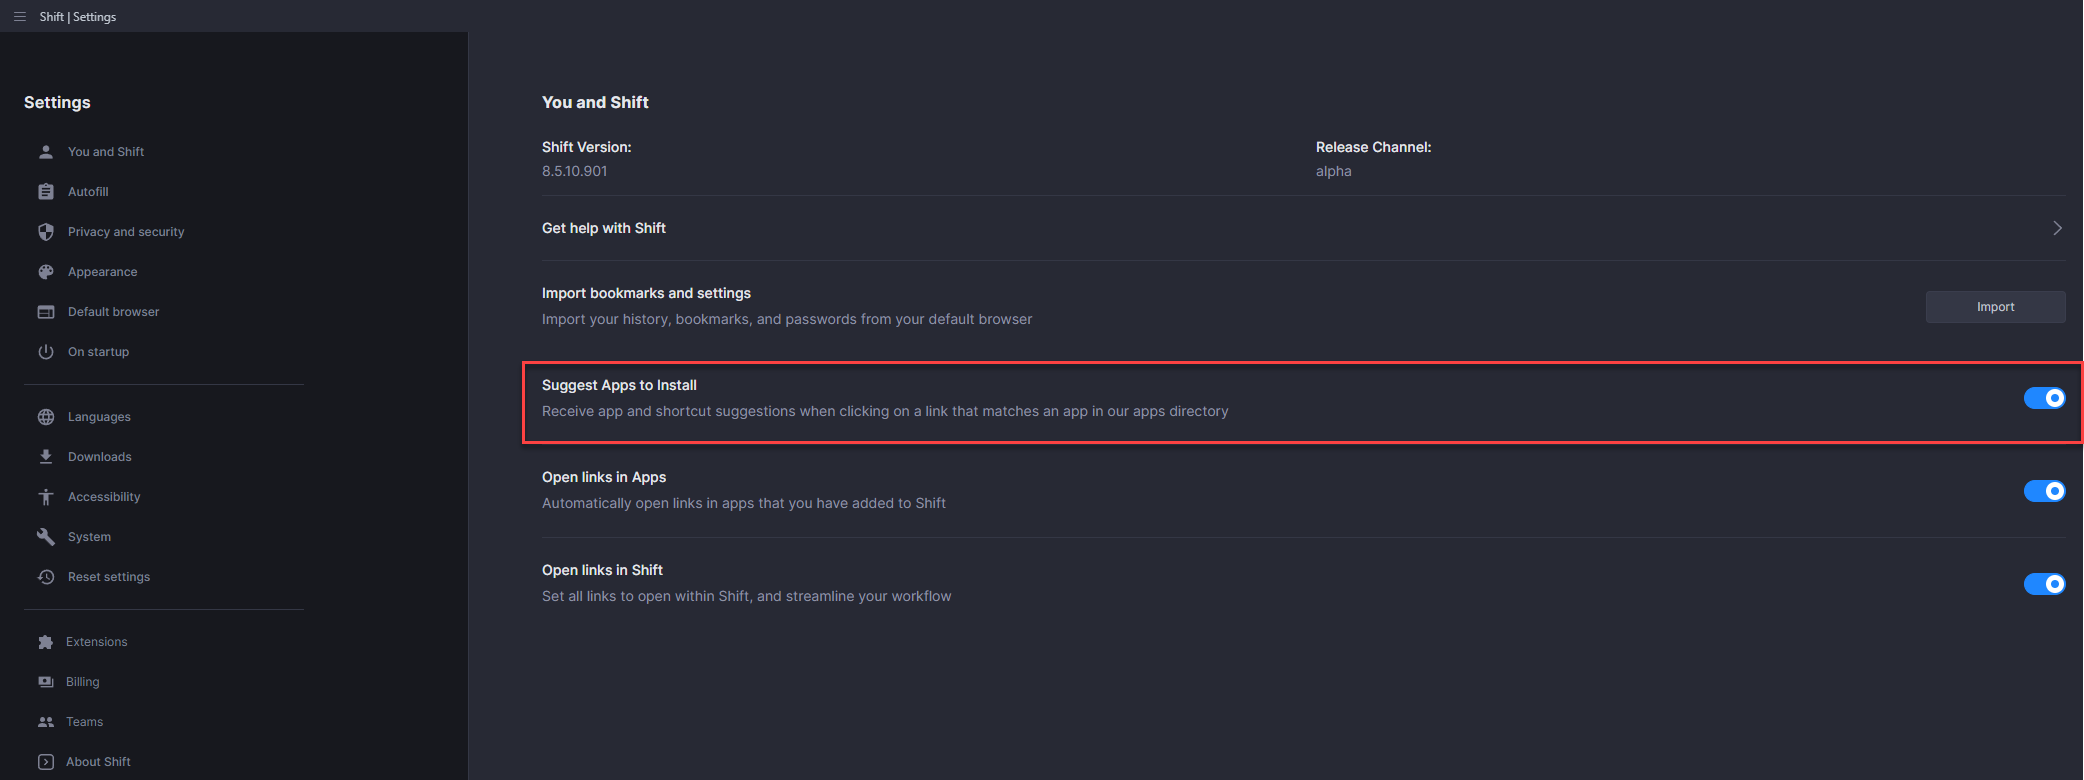The height and width of the screenshot is (780, 2084).
Task: Toggle the Open links in Shift switch
Action: [2044, 584]
